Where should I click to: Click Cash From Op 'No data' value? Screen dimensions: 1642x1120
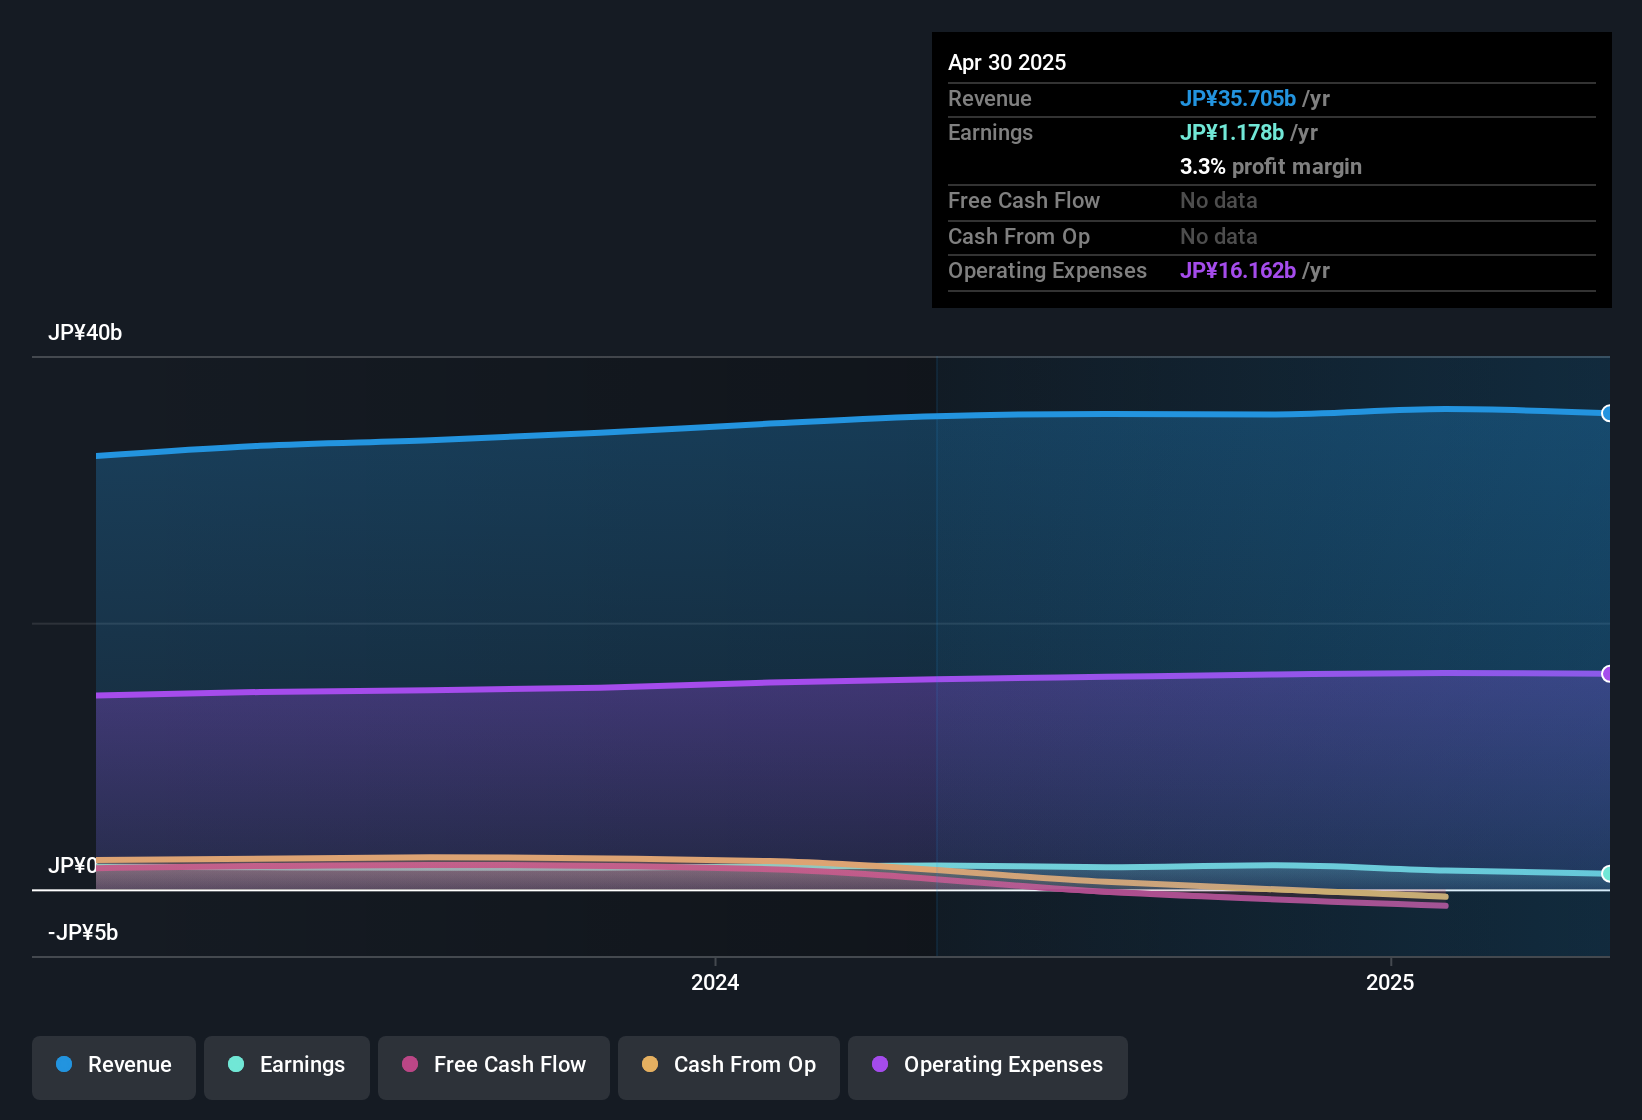1219,236
